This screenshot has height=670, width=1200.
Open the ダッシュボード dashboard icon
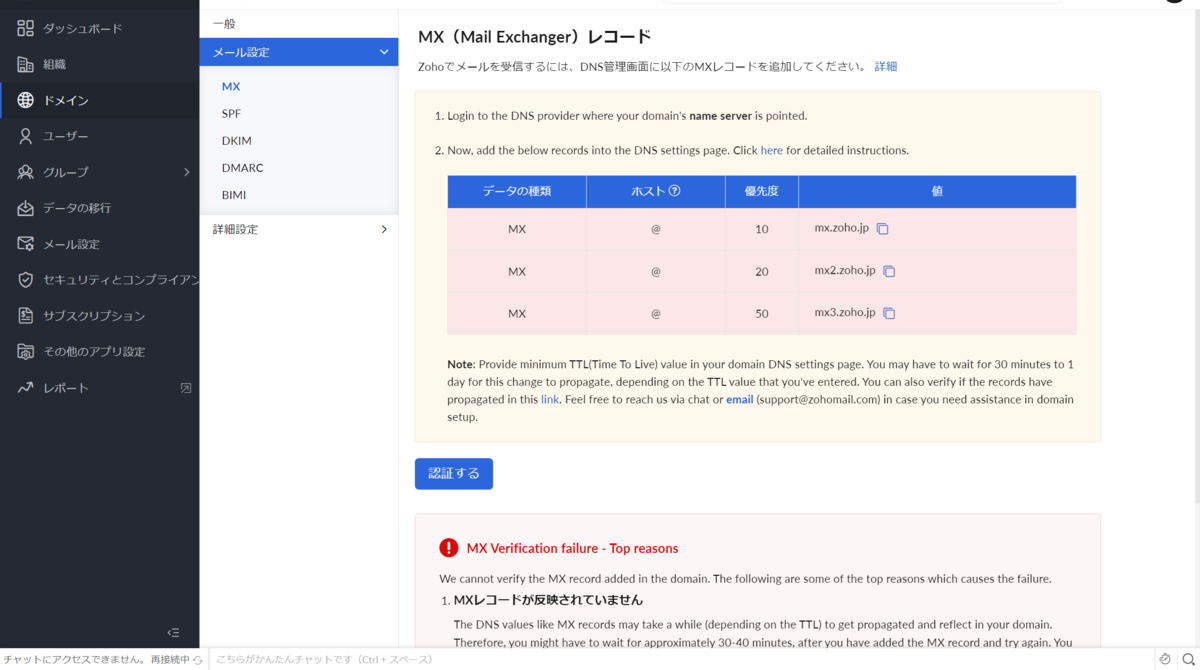26,28
